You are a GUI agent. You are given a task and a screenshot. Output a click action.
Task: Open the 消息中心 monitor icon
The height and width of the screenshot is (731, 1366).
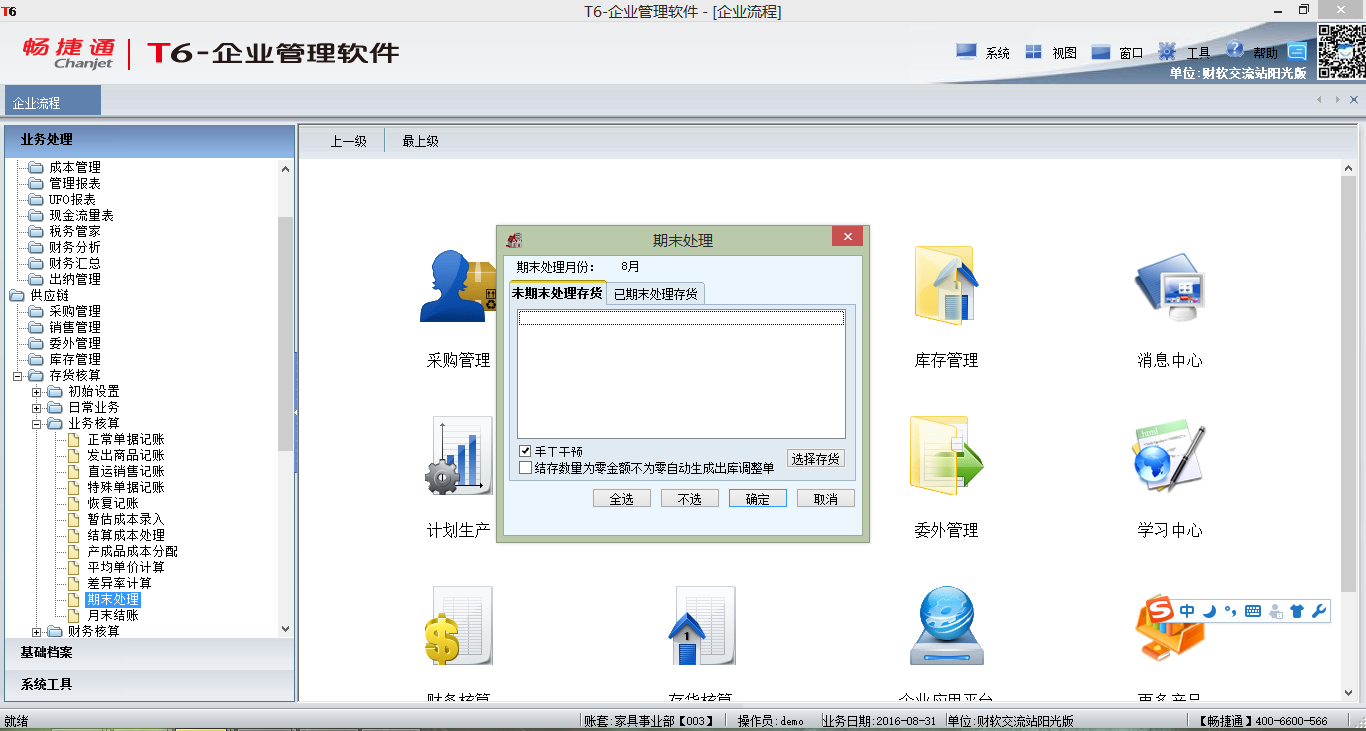(x=1169, y=286)
